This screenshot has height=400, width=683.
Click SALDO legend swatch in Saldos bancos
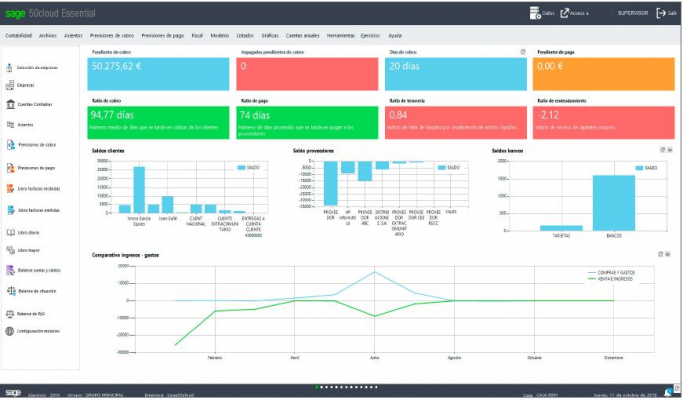click(639, 168)
